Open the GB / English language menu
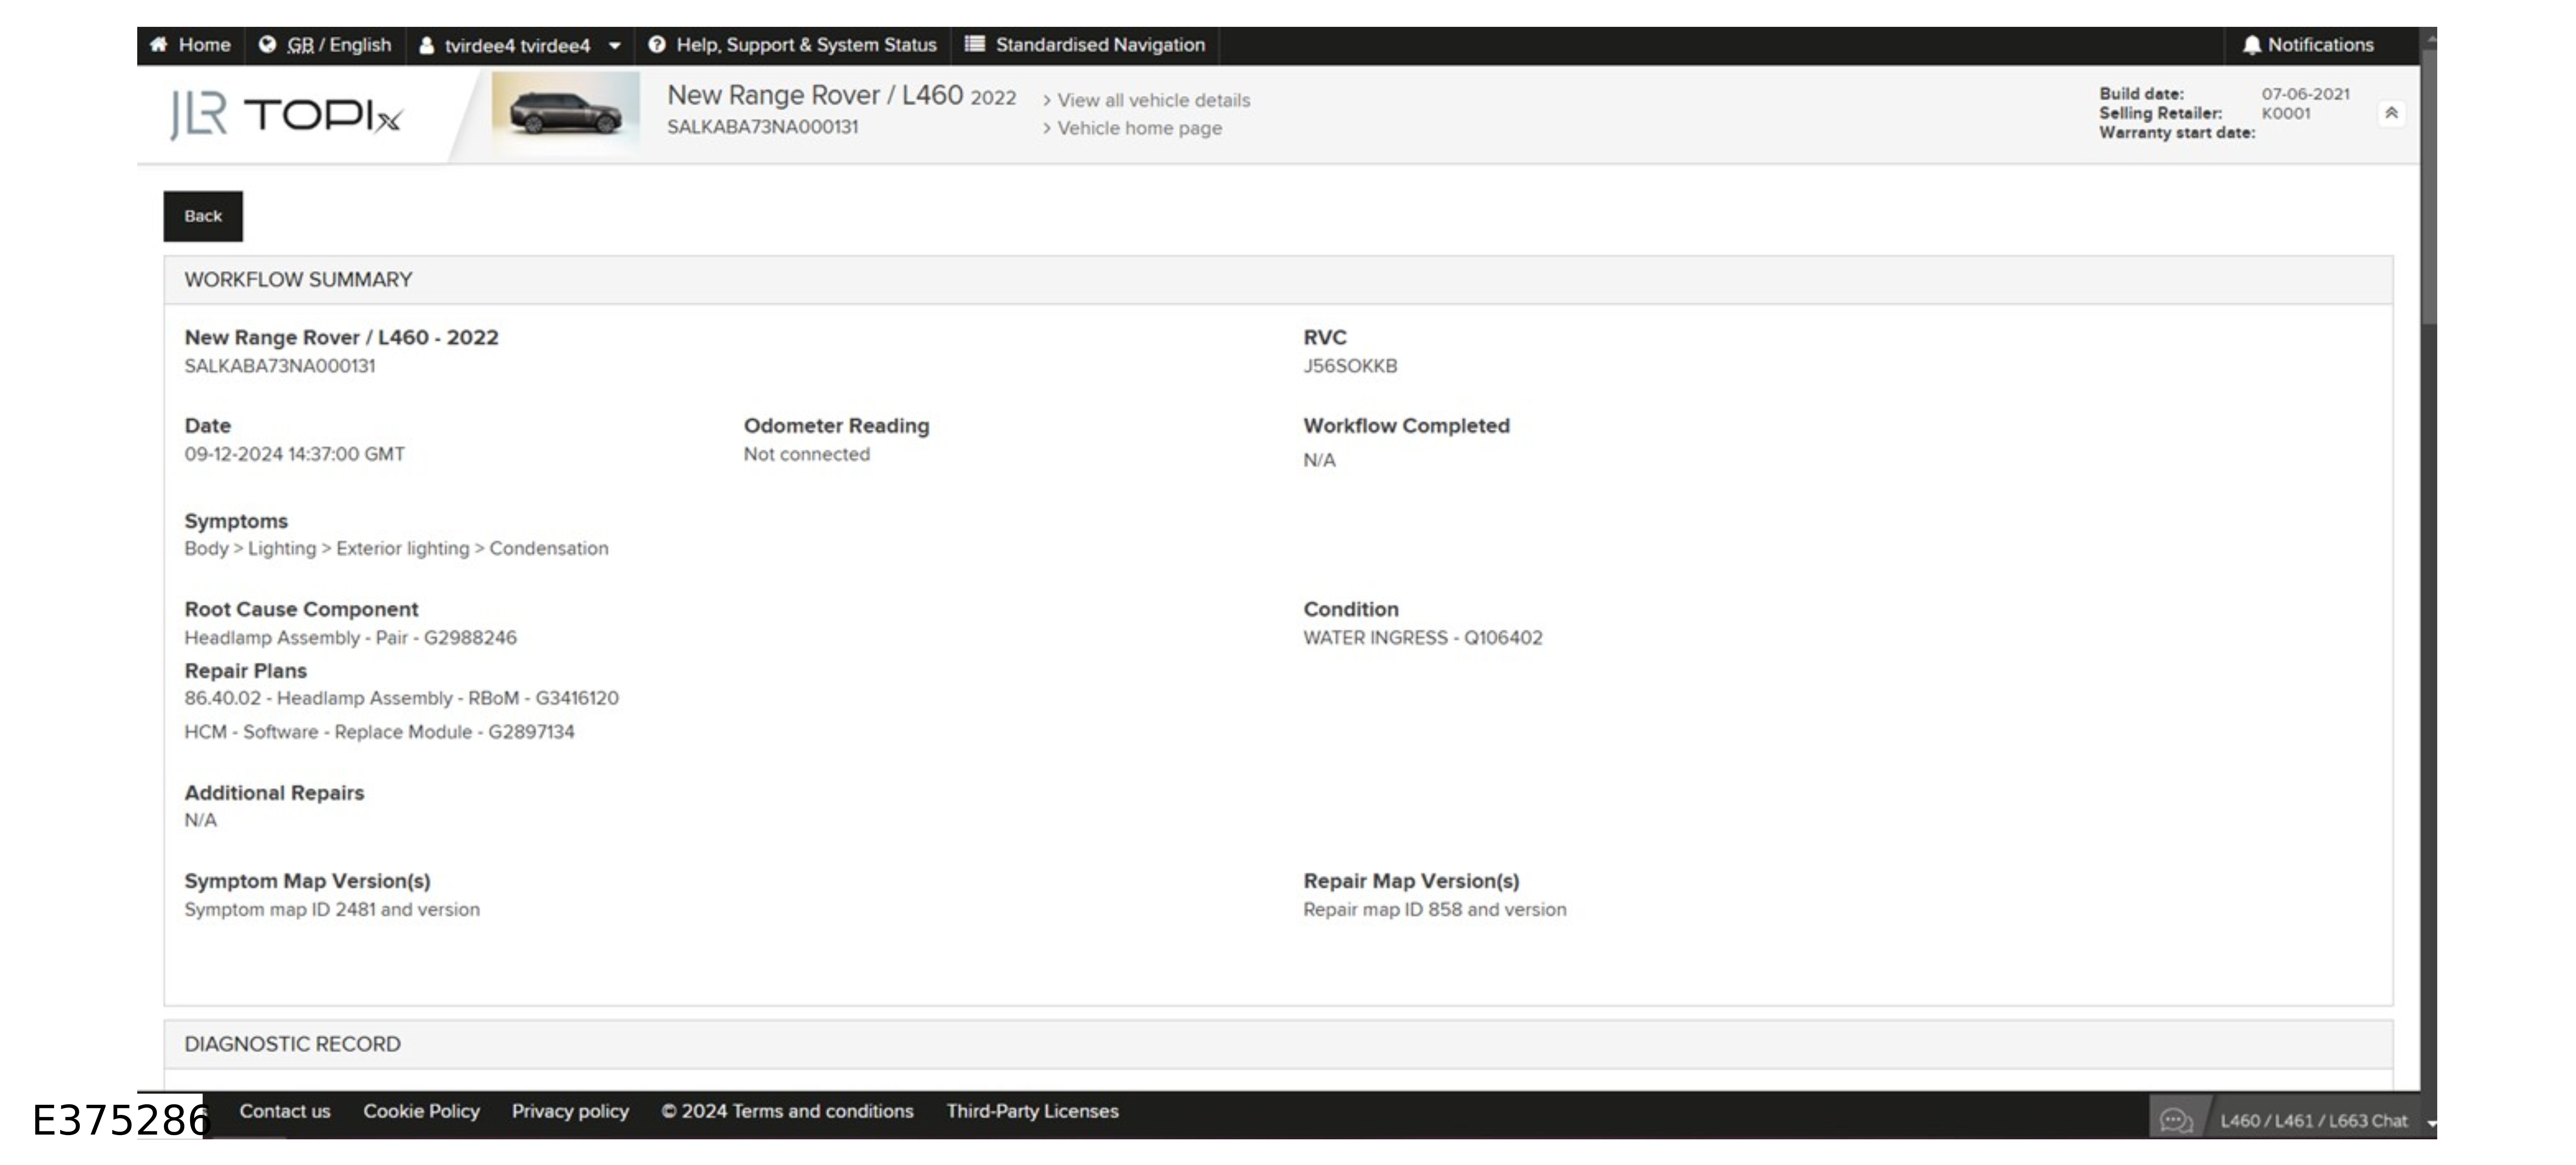The height and width of the screenshot is (1165, 2576). tap(338, 45)
